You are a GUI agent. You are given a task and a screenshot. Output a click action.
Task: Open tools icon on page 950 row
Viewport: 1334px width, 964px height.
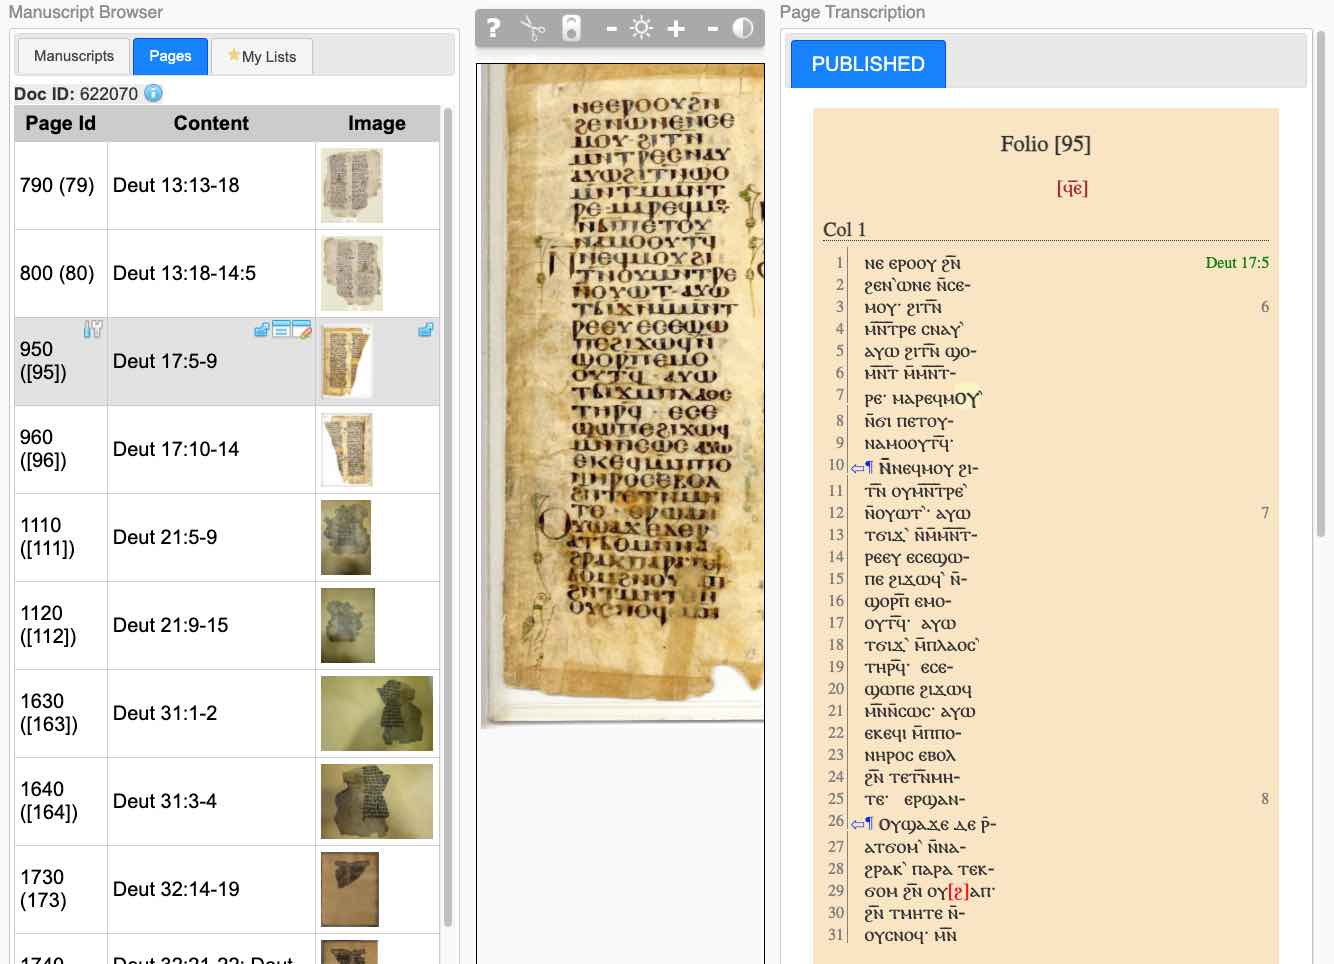tap(93, 329)
